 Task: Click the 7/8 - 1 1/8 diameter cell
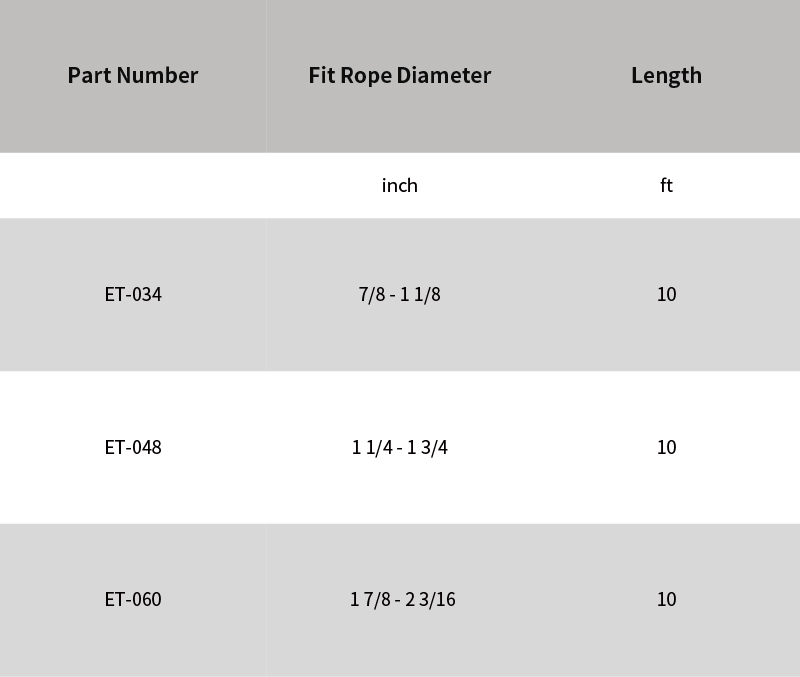click(399, 294)
